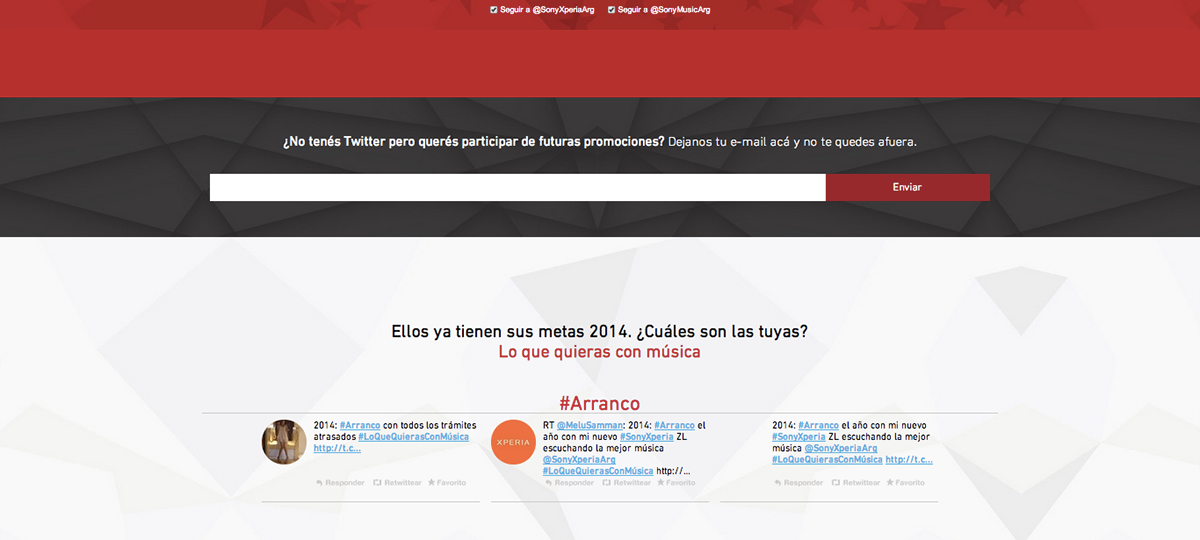Uncheck Seguir a @SonyXperiaArg checkbox
Screen dimensions: 1200x540
point(494,10)
